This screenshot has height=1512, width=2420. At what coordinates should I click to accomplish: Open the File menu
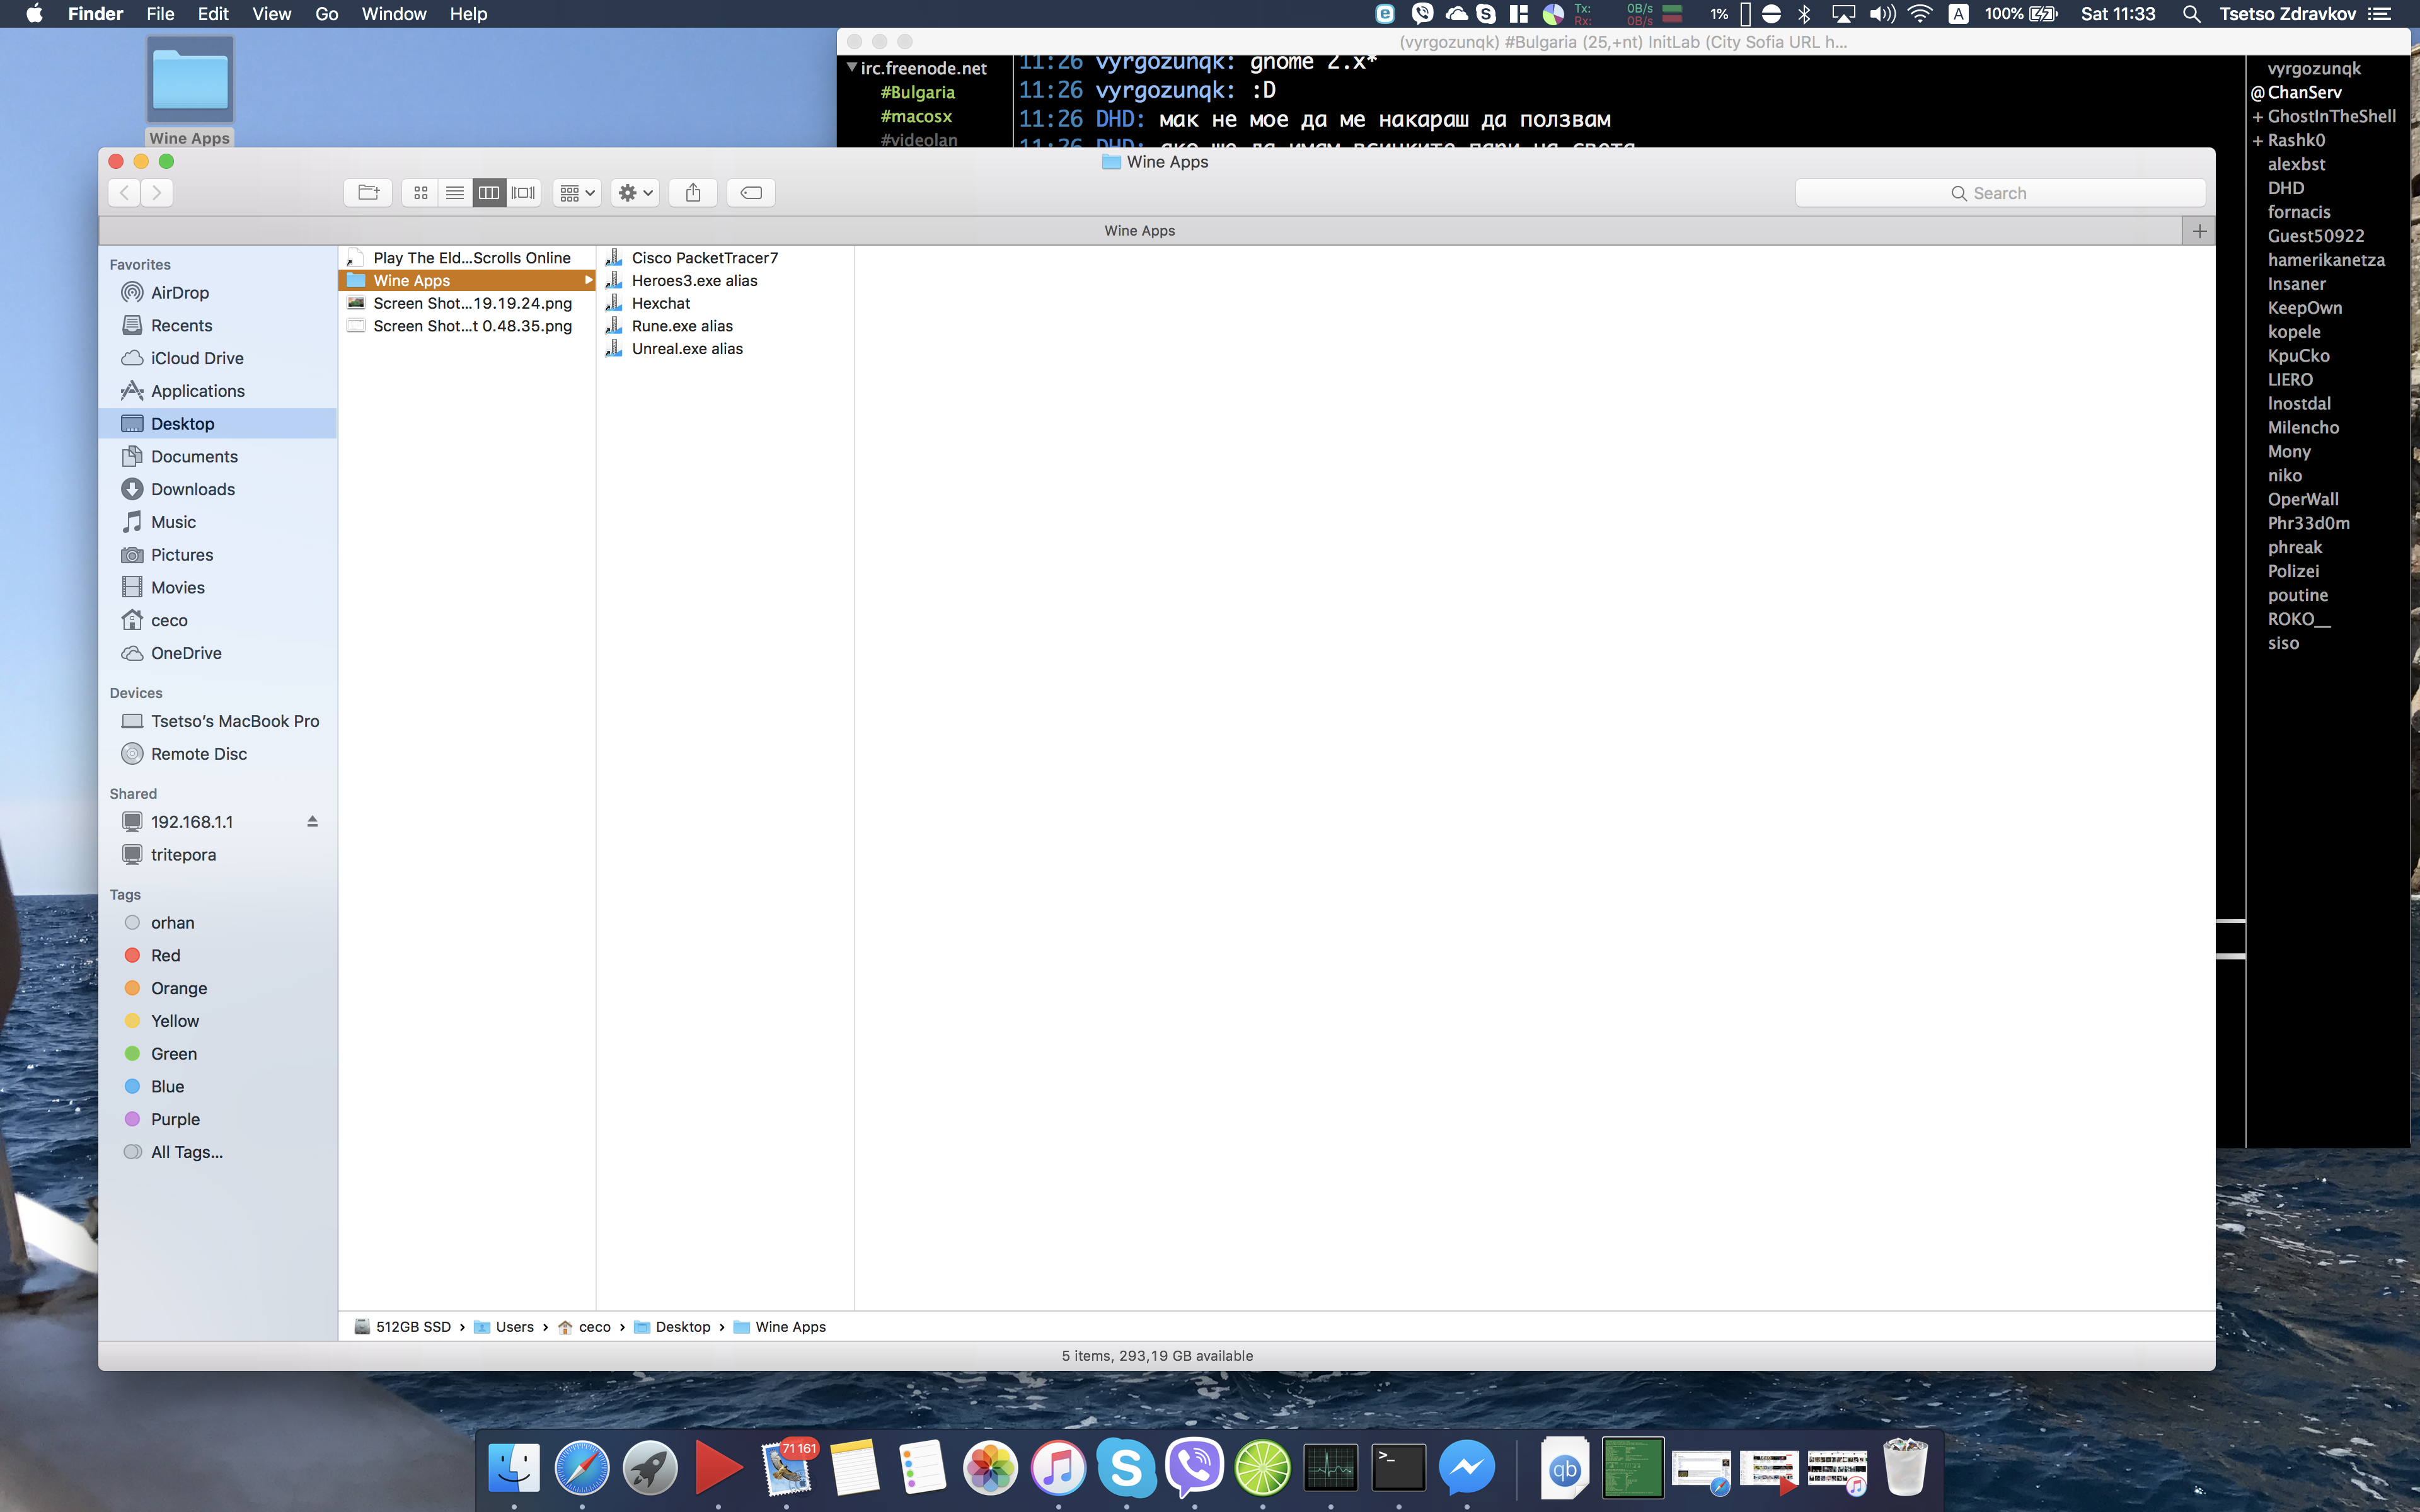pyautogui.click(x=160, y=14)
